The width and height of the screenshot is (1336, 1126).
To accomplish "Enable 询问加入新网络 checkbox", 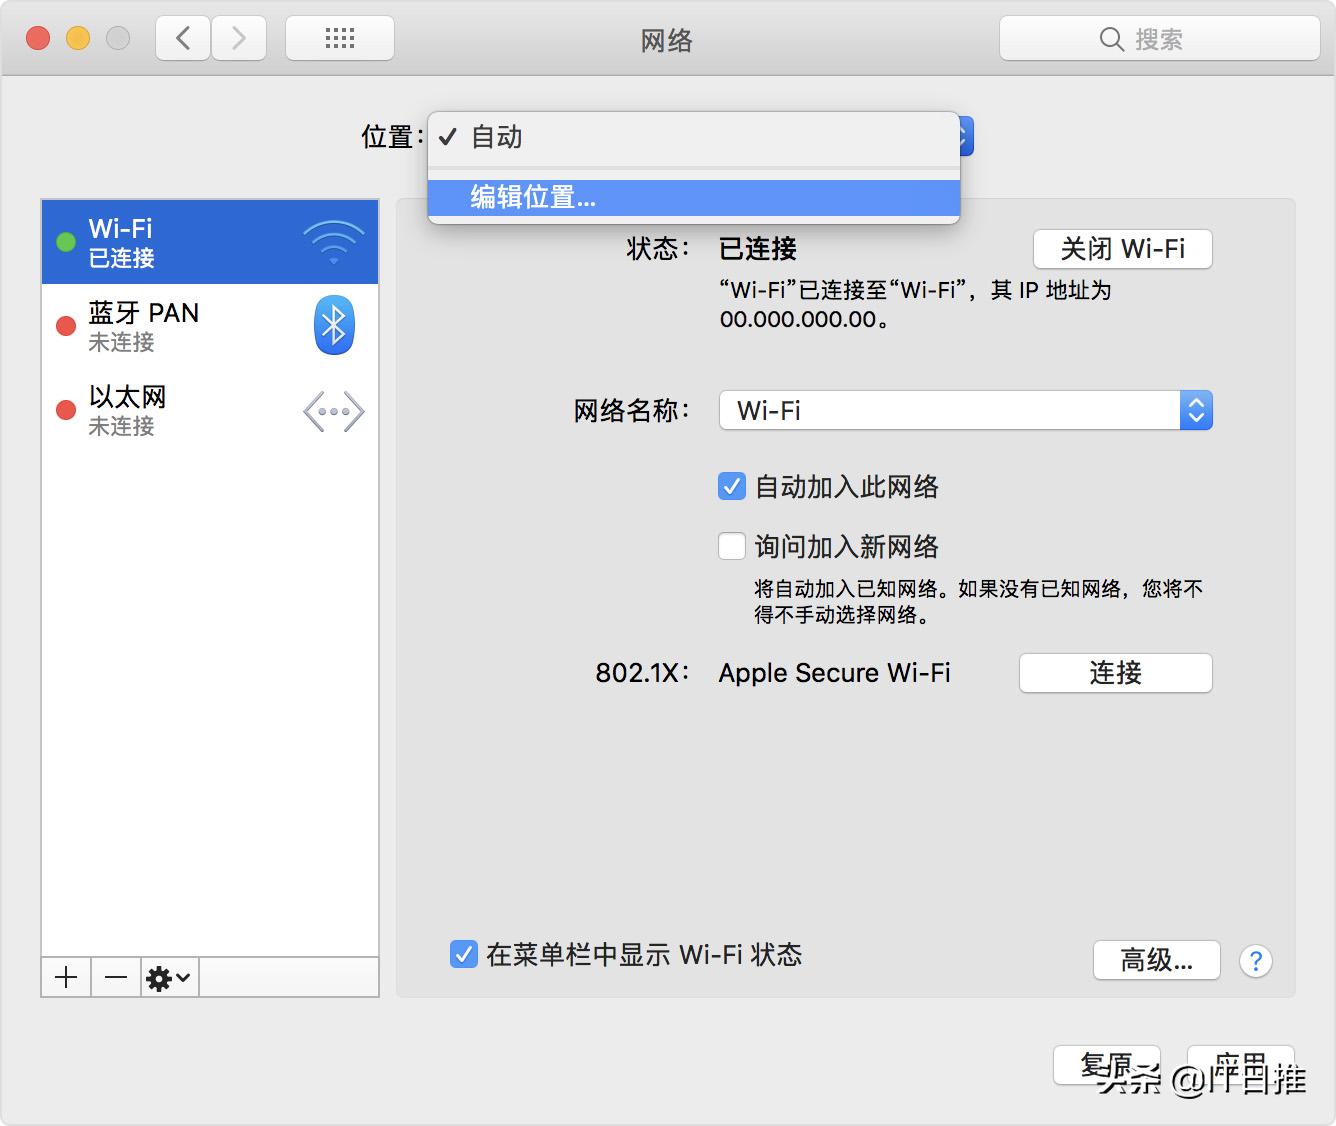I will coord(731,546).
